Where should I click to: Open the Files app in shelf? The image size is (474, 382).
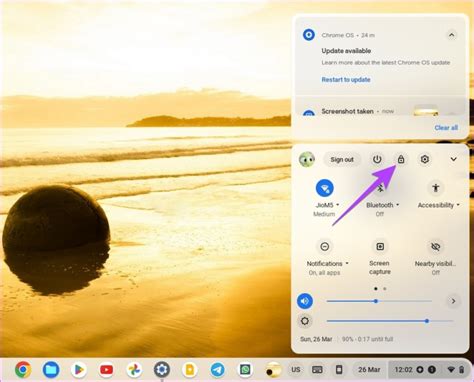click(x=51, y=369)
